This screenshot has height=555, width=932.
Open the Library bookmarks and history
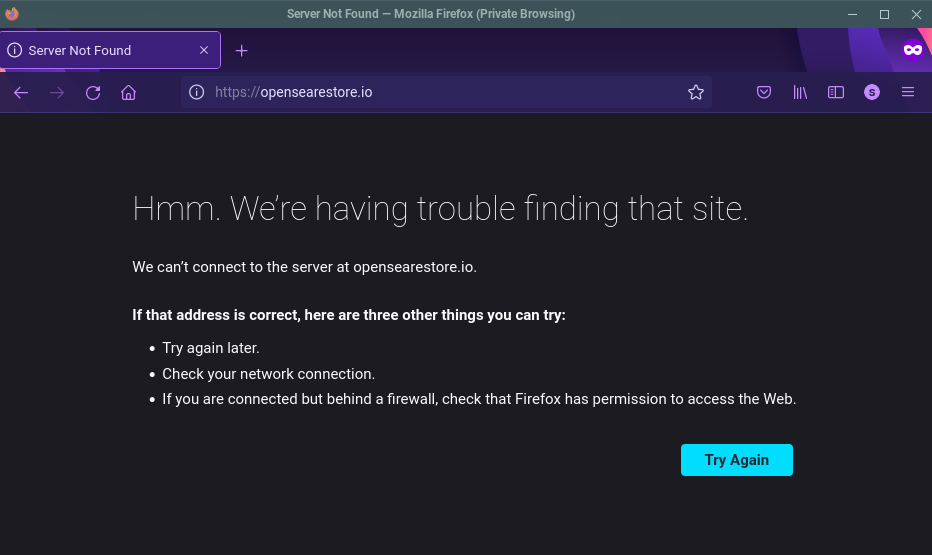pos(800,92)
